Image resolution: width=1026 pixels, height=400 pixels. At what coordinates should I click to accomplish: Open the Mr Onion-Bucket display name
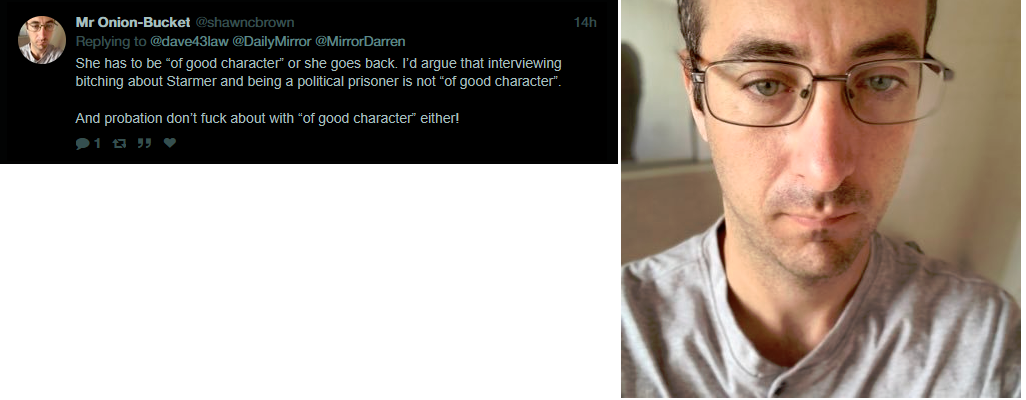click(133, 23)
